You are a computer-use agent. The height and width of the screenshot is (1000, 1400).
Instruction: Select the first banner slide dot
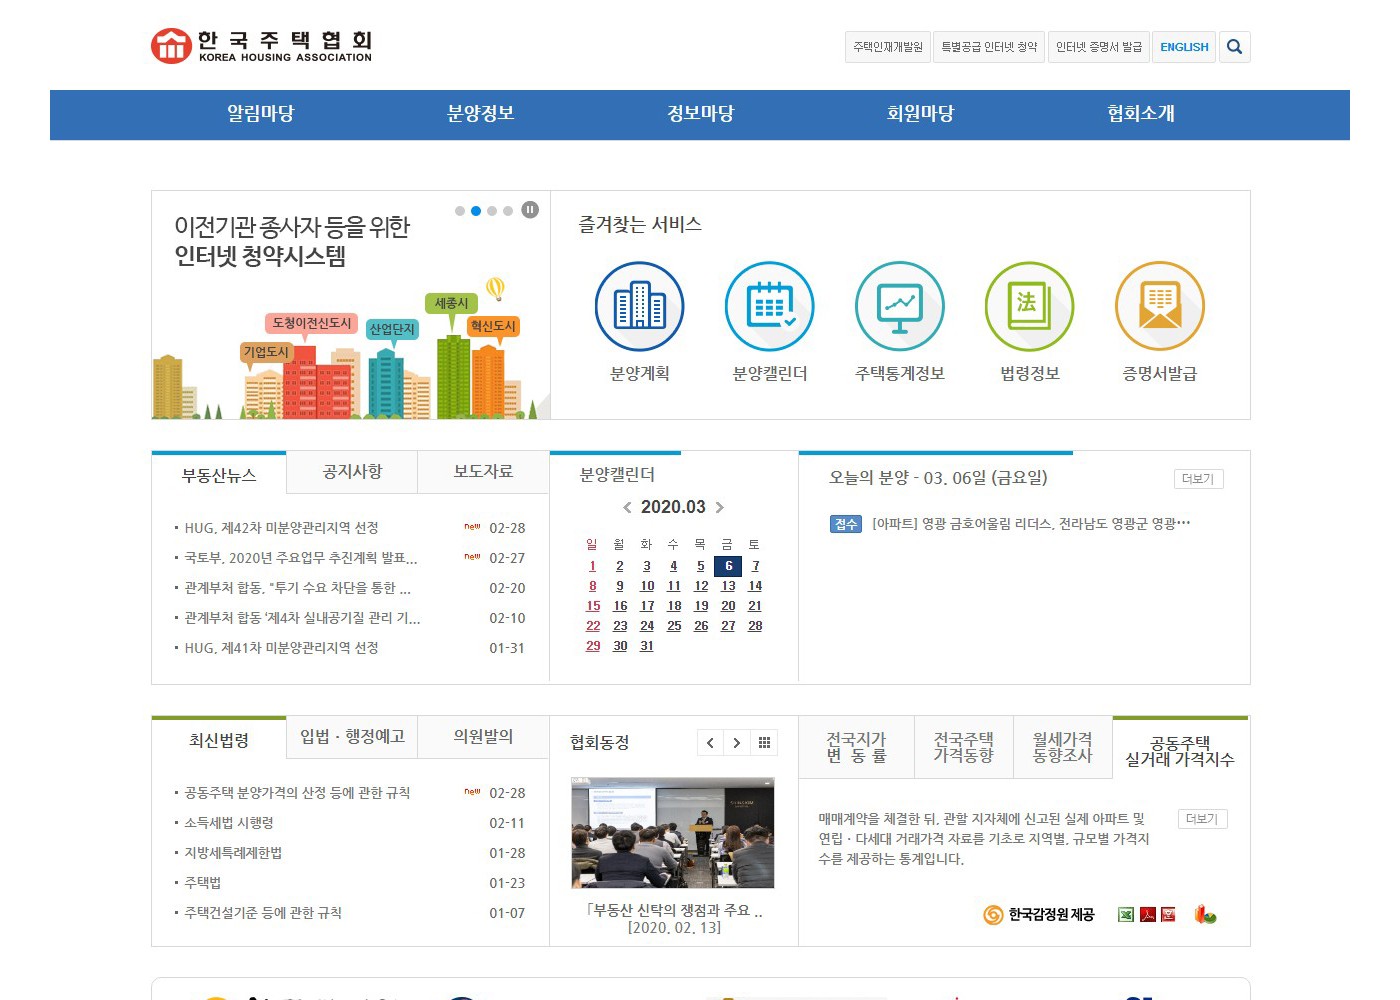pyautogui.click(x=460, y=211)
